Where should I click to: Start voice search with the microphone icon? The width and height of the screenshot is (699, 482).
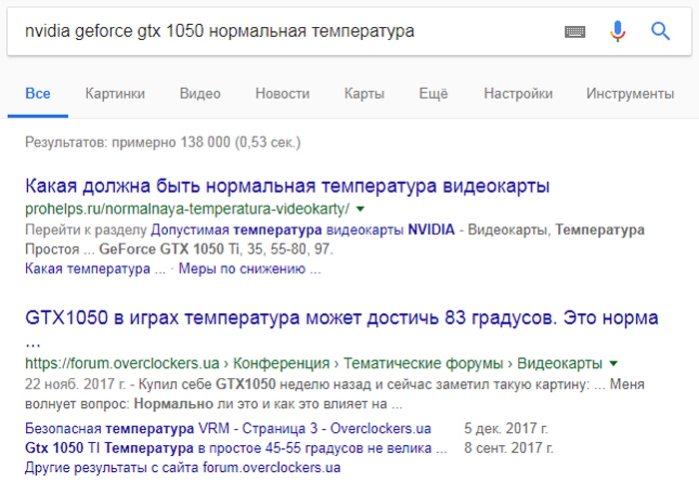617,31
